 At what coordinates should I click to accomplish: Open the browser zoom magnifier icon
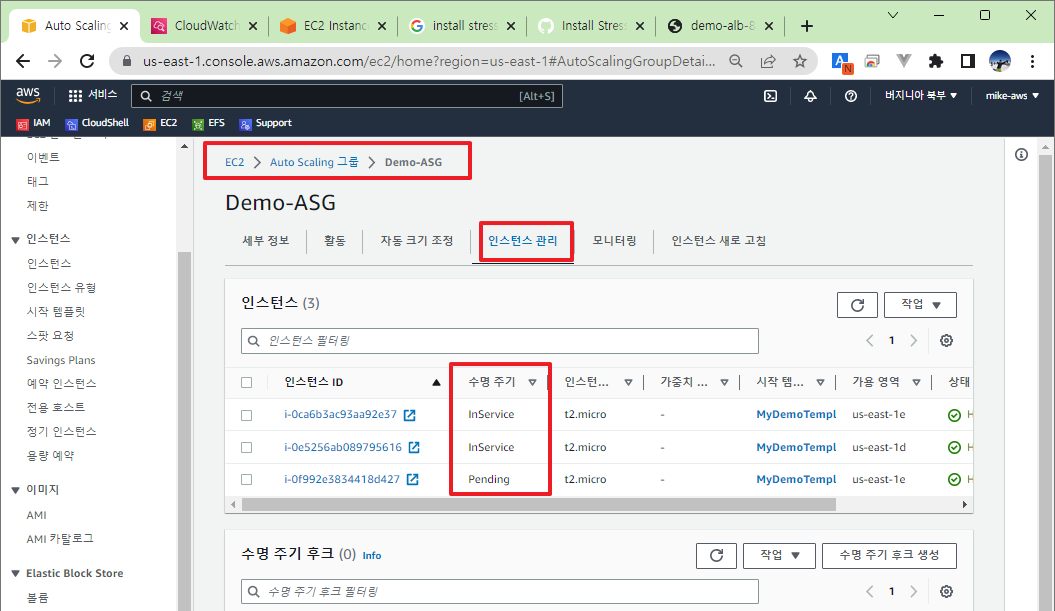(x=736, y=61)
